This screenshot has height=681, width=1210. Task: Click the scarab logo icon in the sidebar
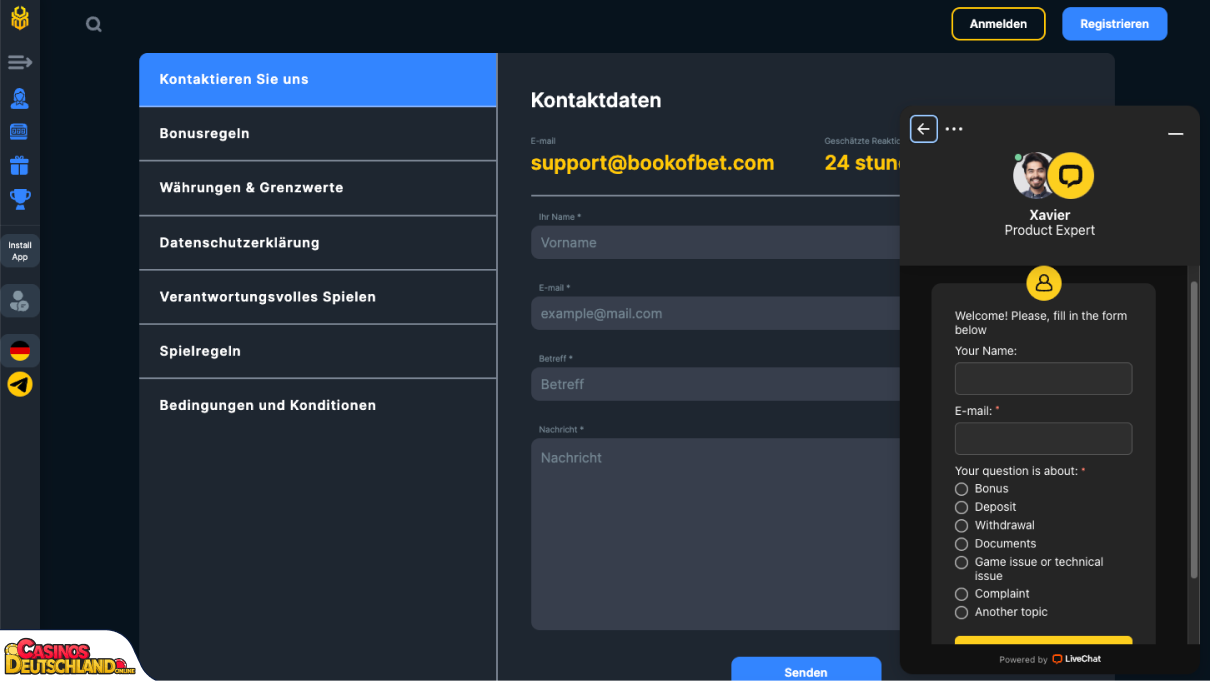pyautogui.click(x=20, y=18)
